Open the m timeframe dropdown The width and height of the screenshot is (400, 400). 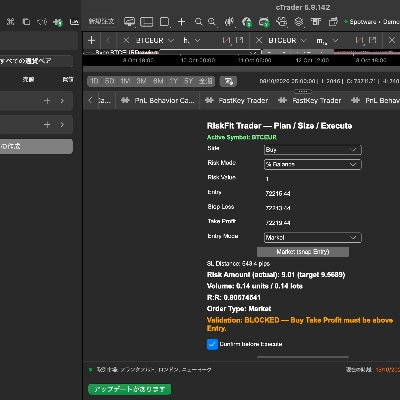[x=335, y=41]
